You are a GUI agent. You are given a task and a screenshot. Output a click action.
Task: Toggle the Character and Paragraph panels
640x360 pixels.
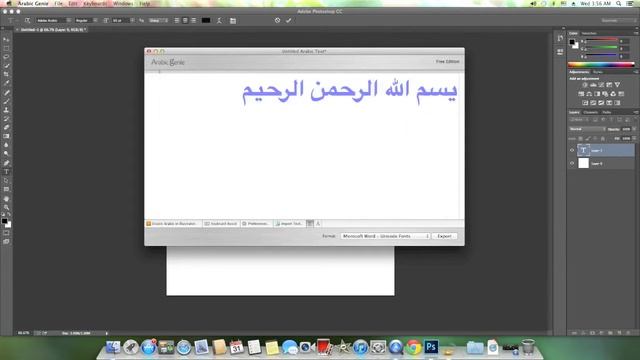point(233,20)
